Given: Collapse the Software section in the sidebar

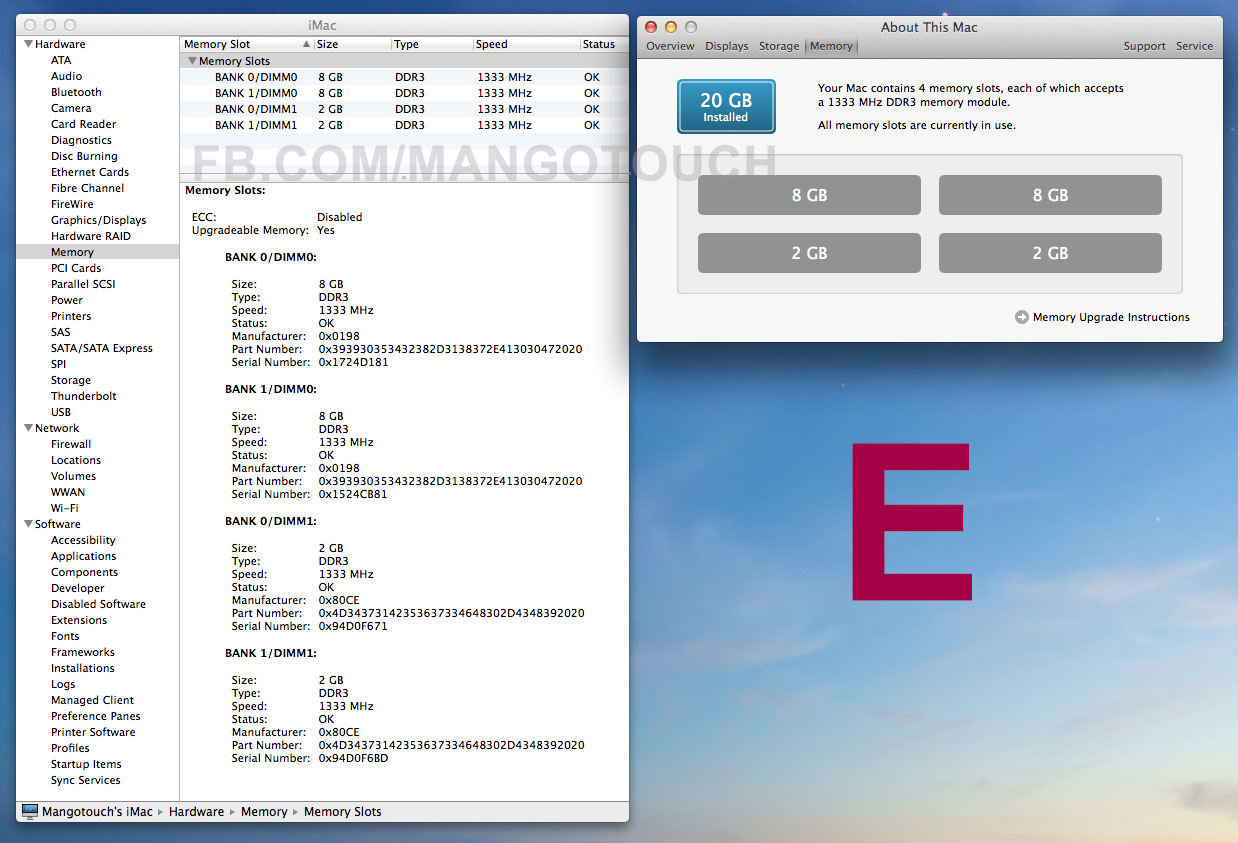Looking at the screenshot, I should coord(28,524).
